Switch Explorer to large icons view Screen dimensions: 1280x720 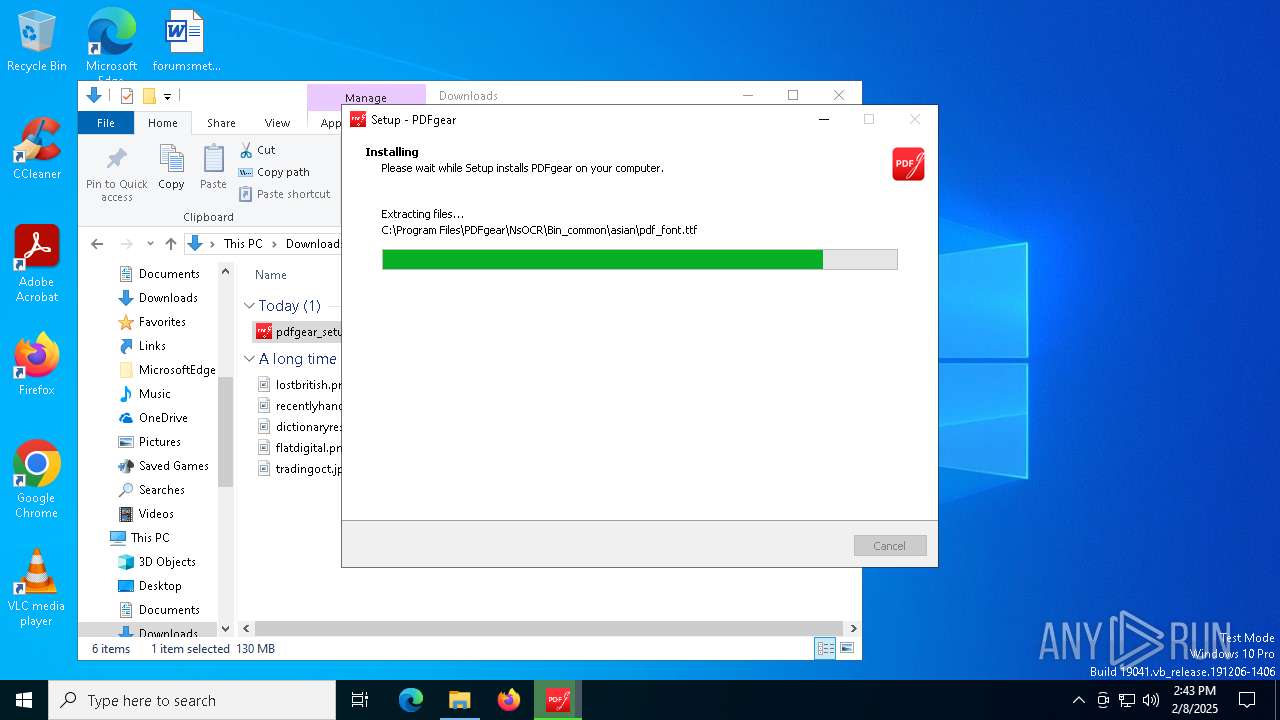tap(847, 649)
